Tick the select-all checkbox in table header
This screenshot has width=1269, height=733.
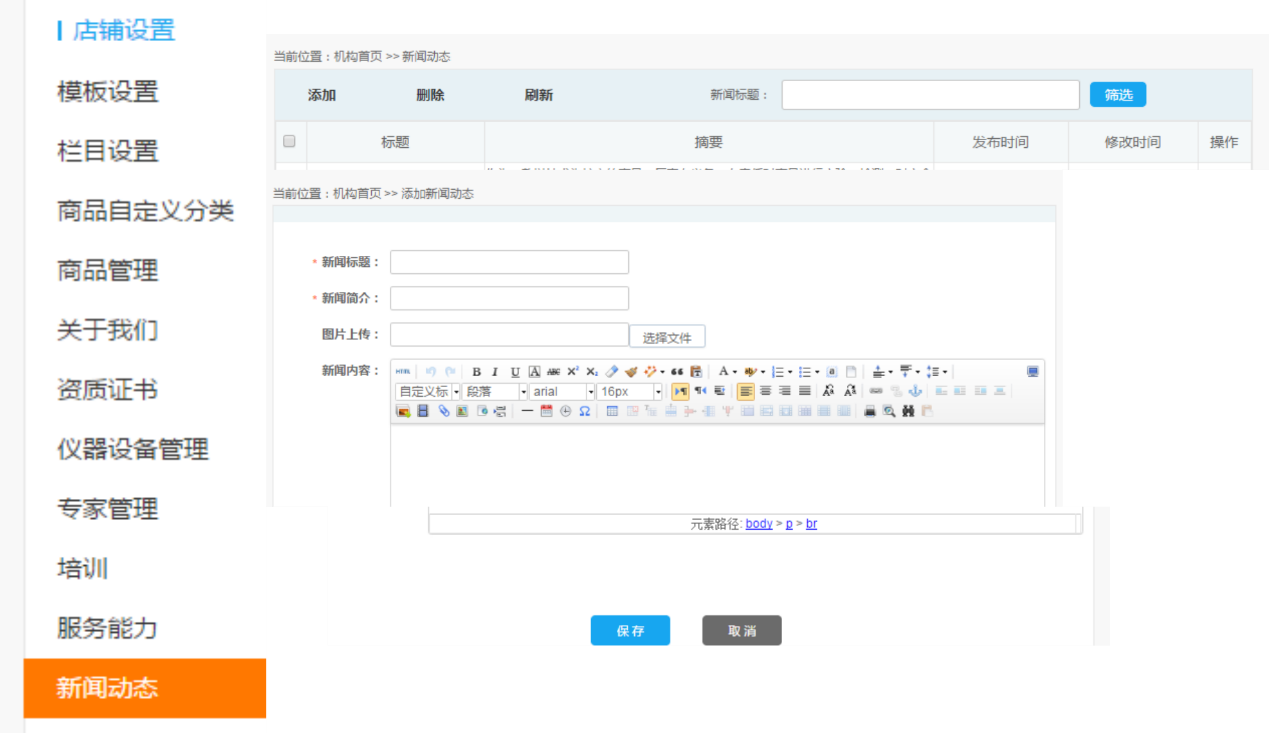pyautogui.click(x=290, y=141)
